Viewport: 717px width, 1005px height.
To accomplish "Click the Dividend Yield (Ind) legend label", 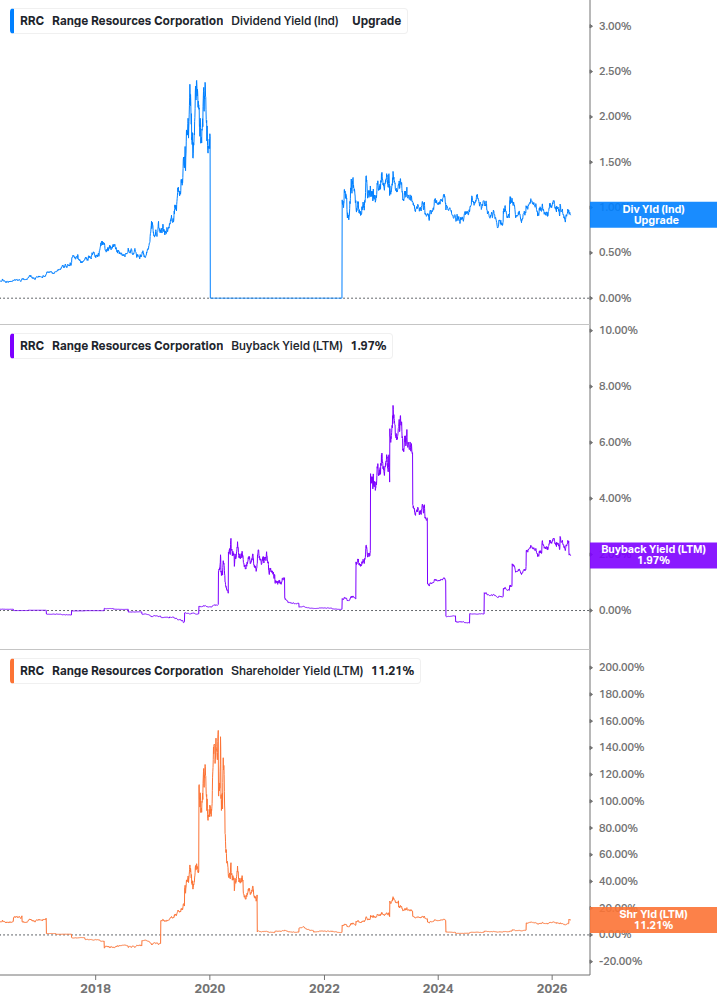I will pyautogui.click(x=284, y=21).
